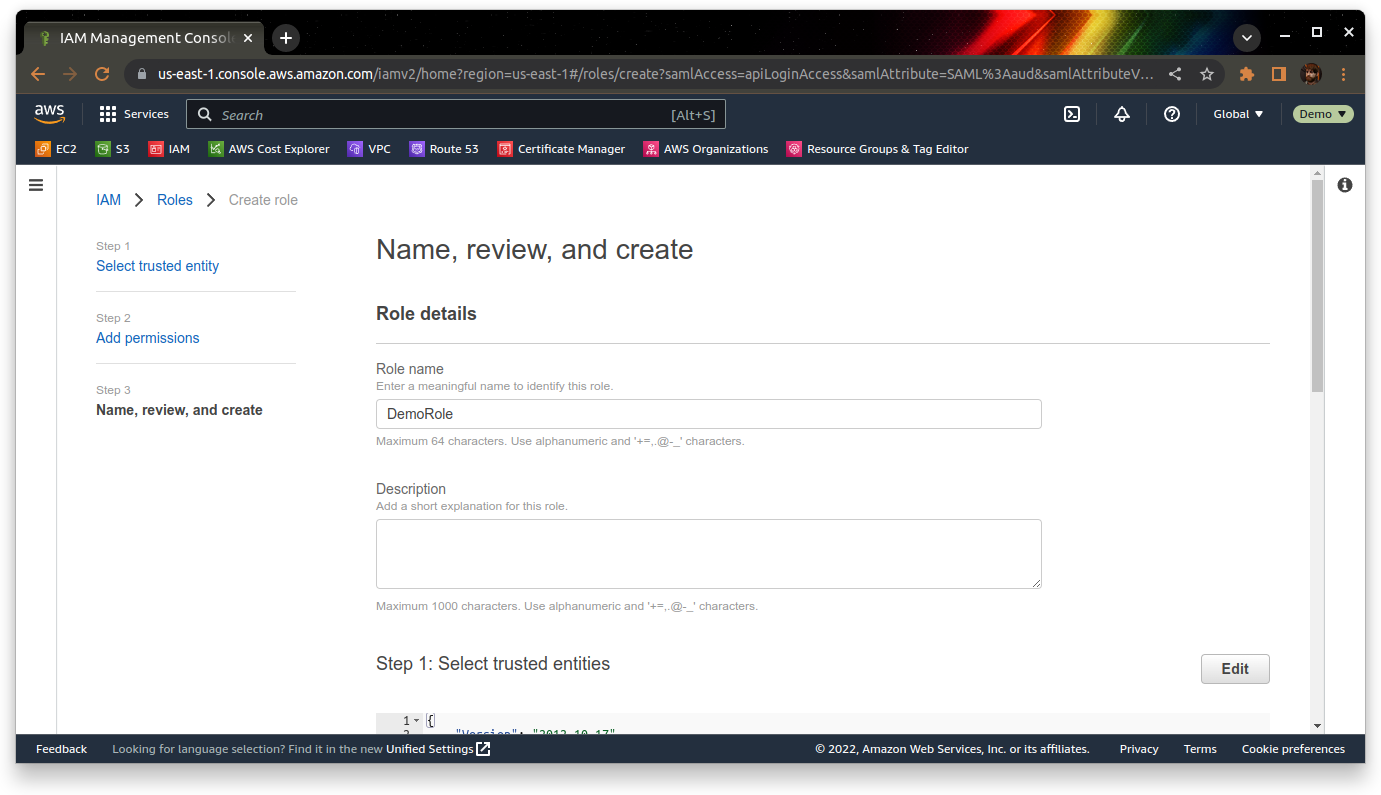Open the Terms footer link
The width and height of the screenshot is (1381, 795).
pos(1200,749)
